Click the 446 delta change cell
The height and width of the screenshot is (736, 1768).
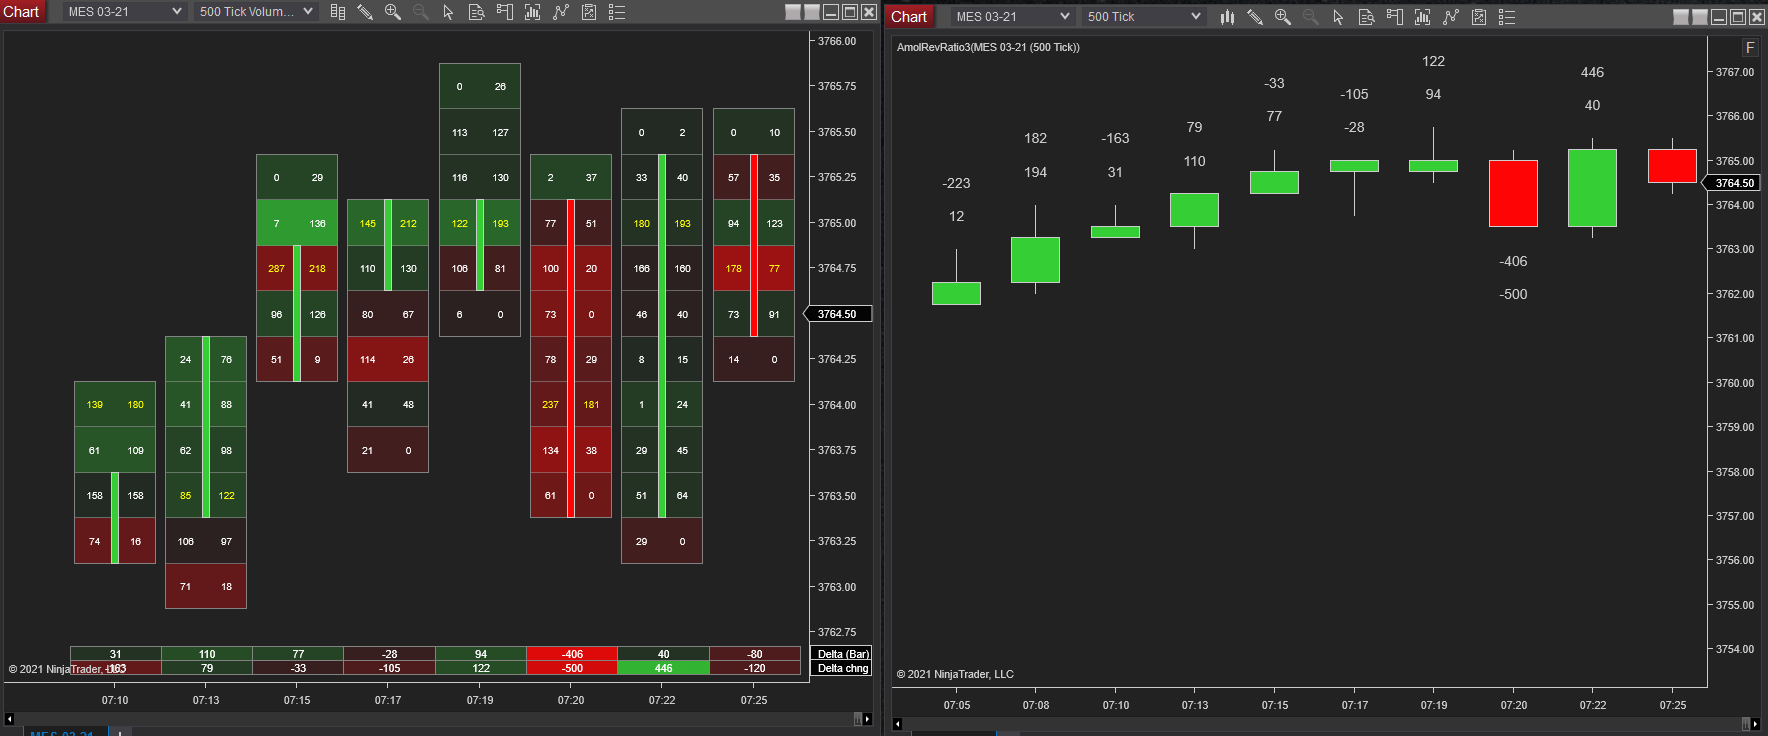pyautogui.click(x=664, y=668)
